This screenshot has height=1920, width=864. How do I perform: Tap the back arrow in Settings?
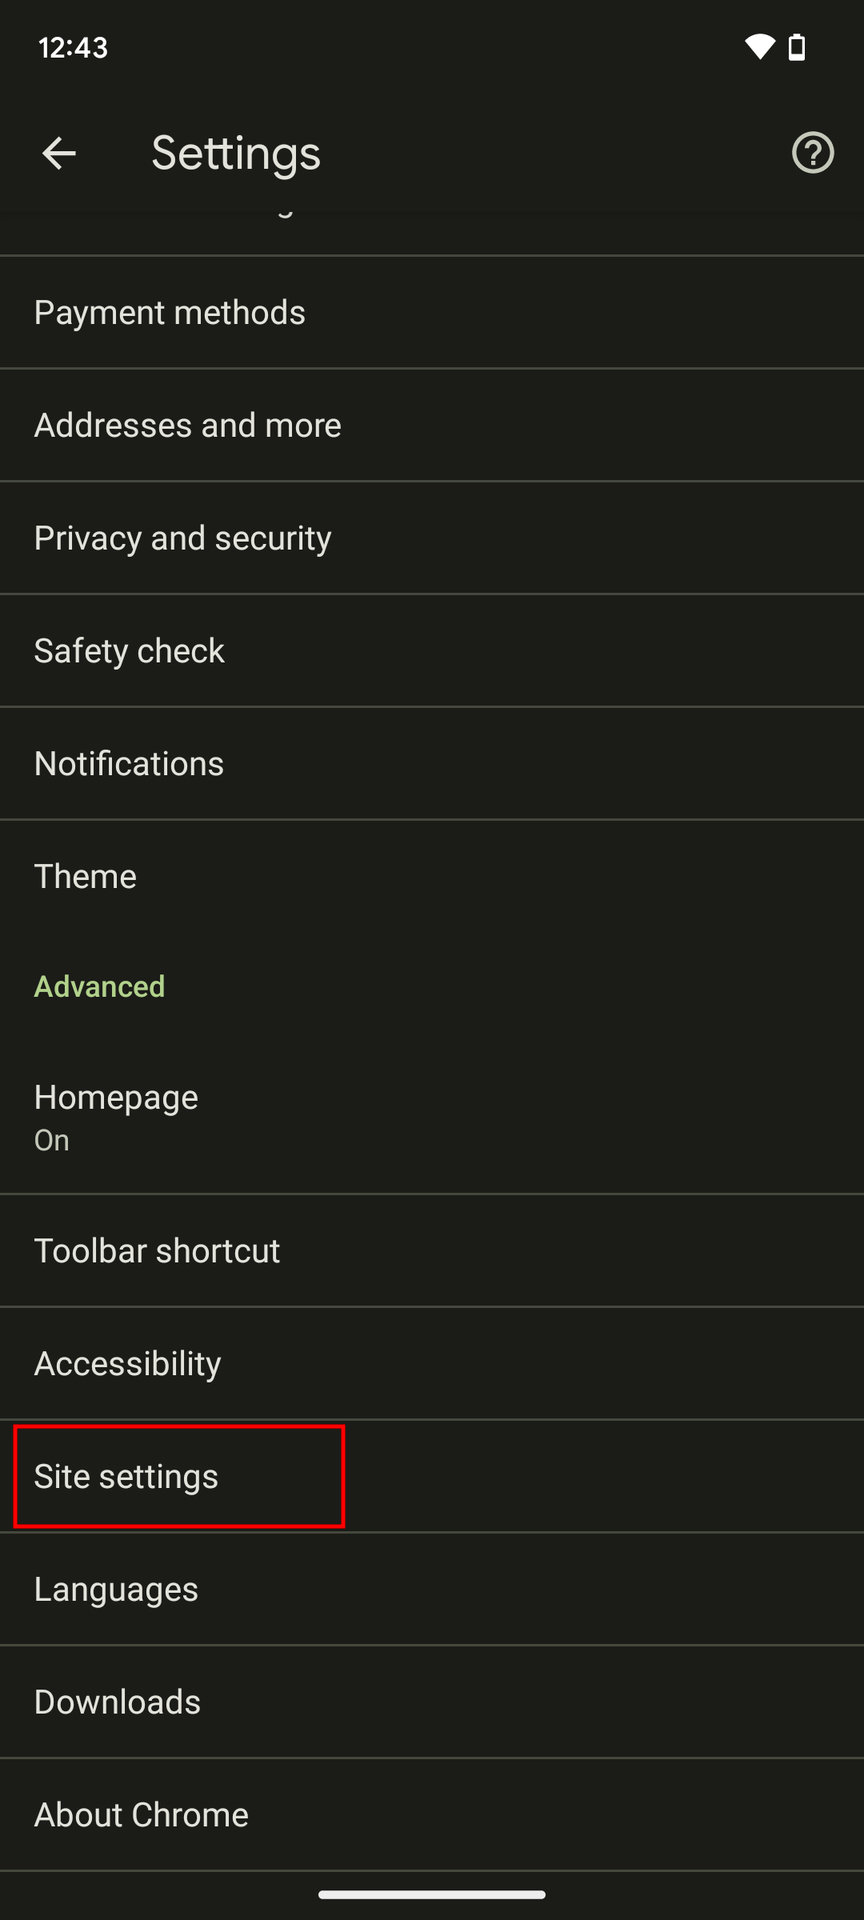pyautogui.click(x=59, y=153)
